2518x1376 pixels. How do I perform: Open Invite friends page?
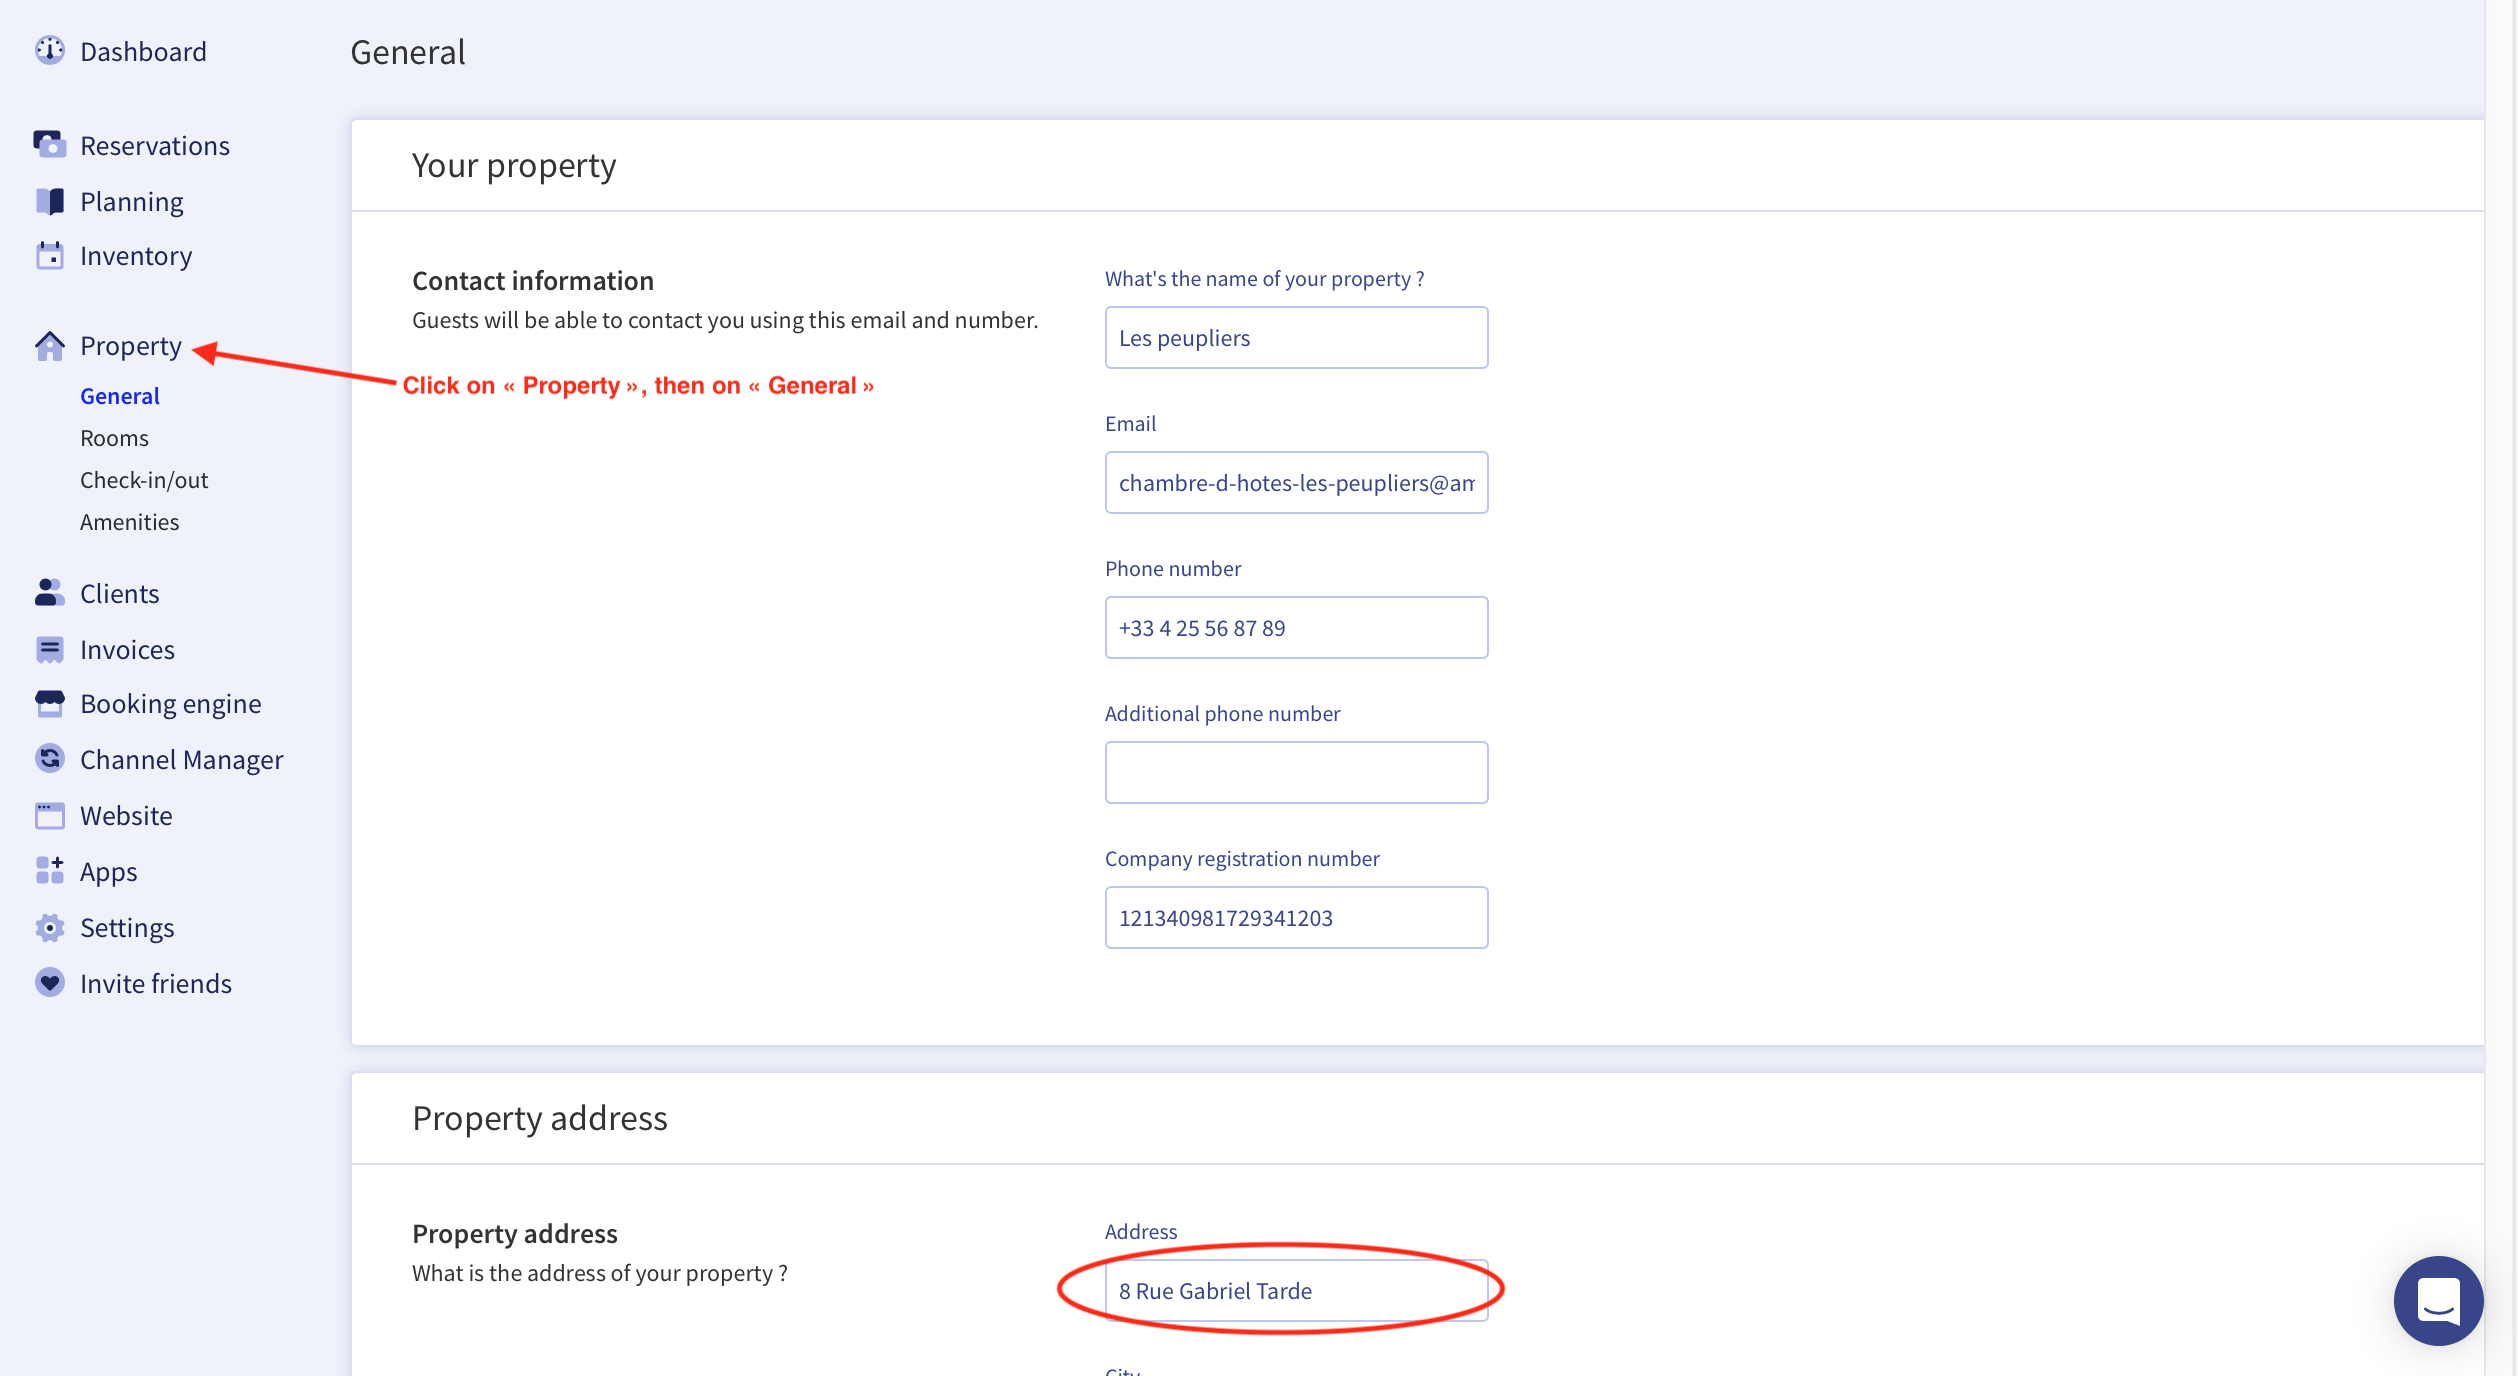156,984
